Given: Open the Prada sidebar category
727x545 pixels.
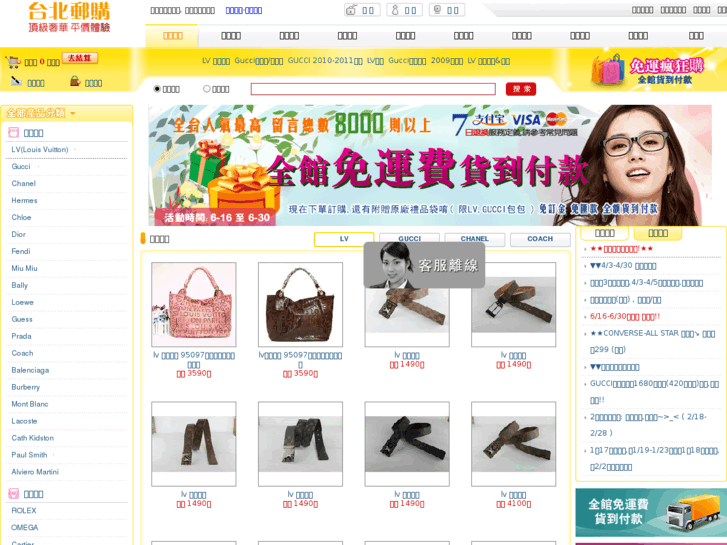Looking at the screenshot, I should [x=21, y=336].
